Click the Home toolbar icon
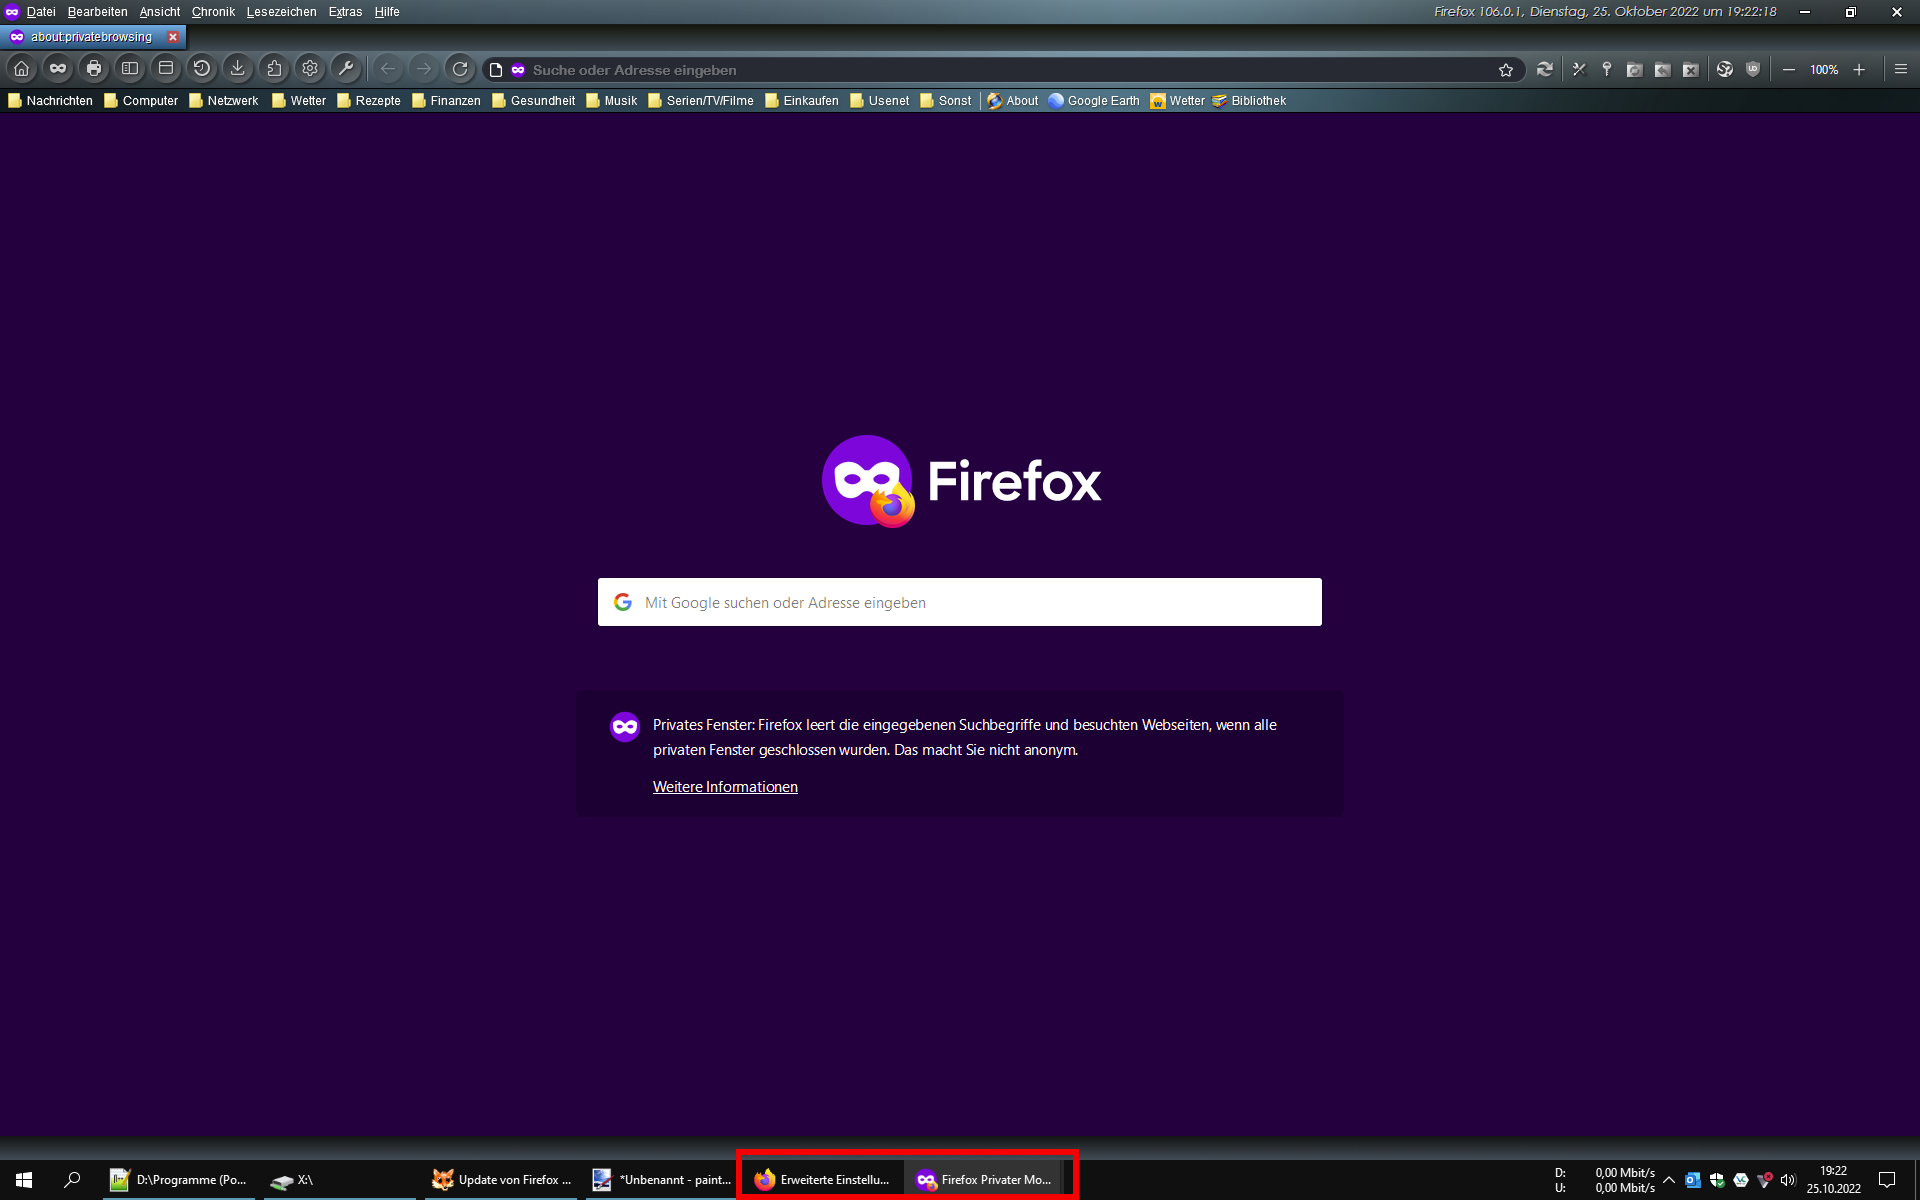Image resolution: width=1920 pixels, height=1200 pixels. [21, 69]
